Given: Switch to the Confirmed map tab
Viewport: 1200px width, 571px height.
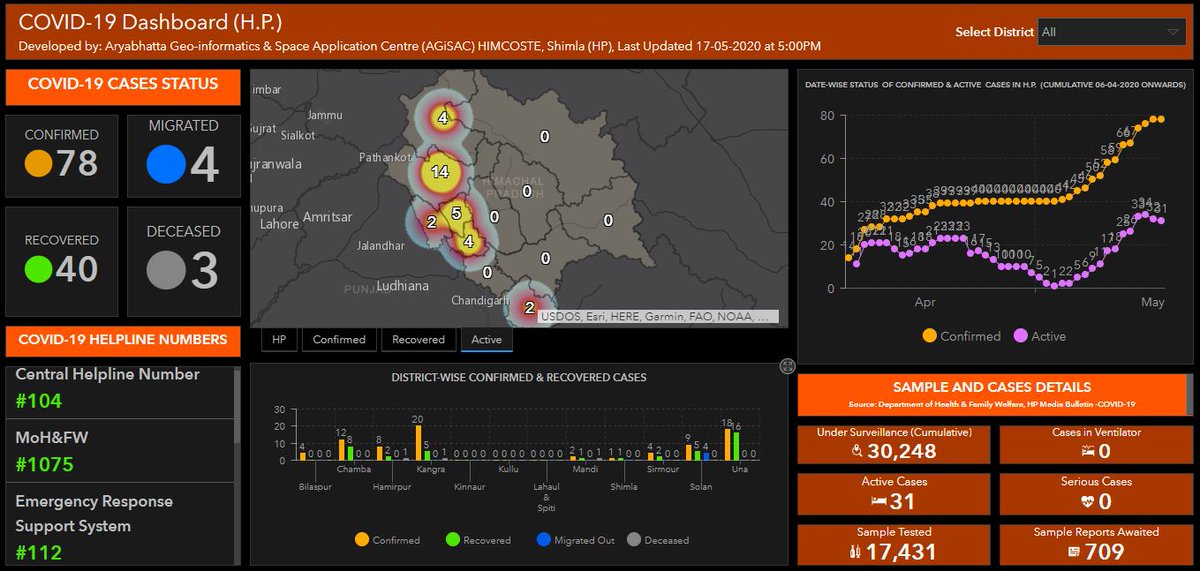Looking at the screenshot, I should (339, 340).
